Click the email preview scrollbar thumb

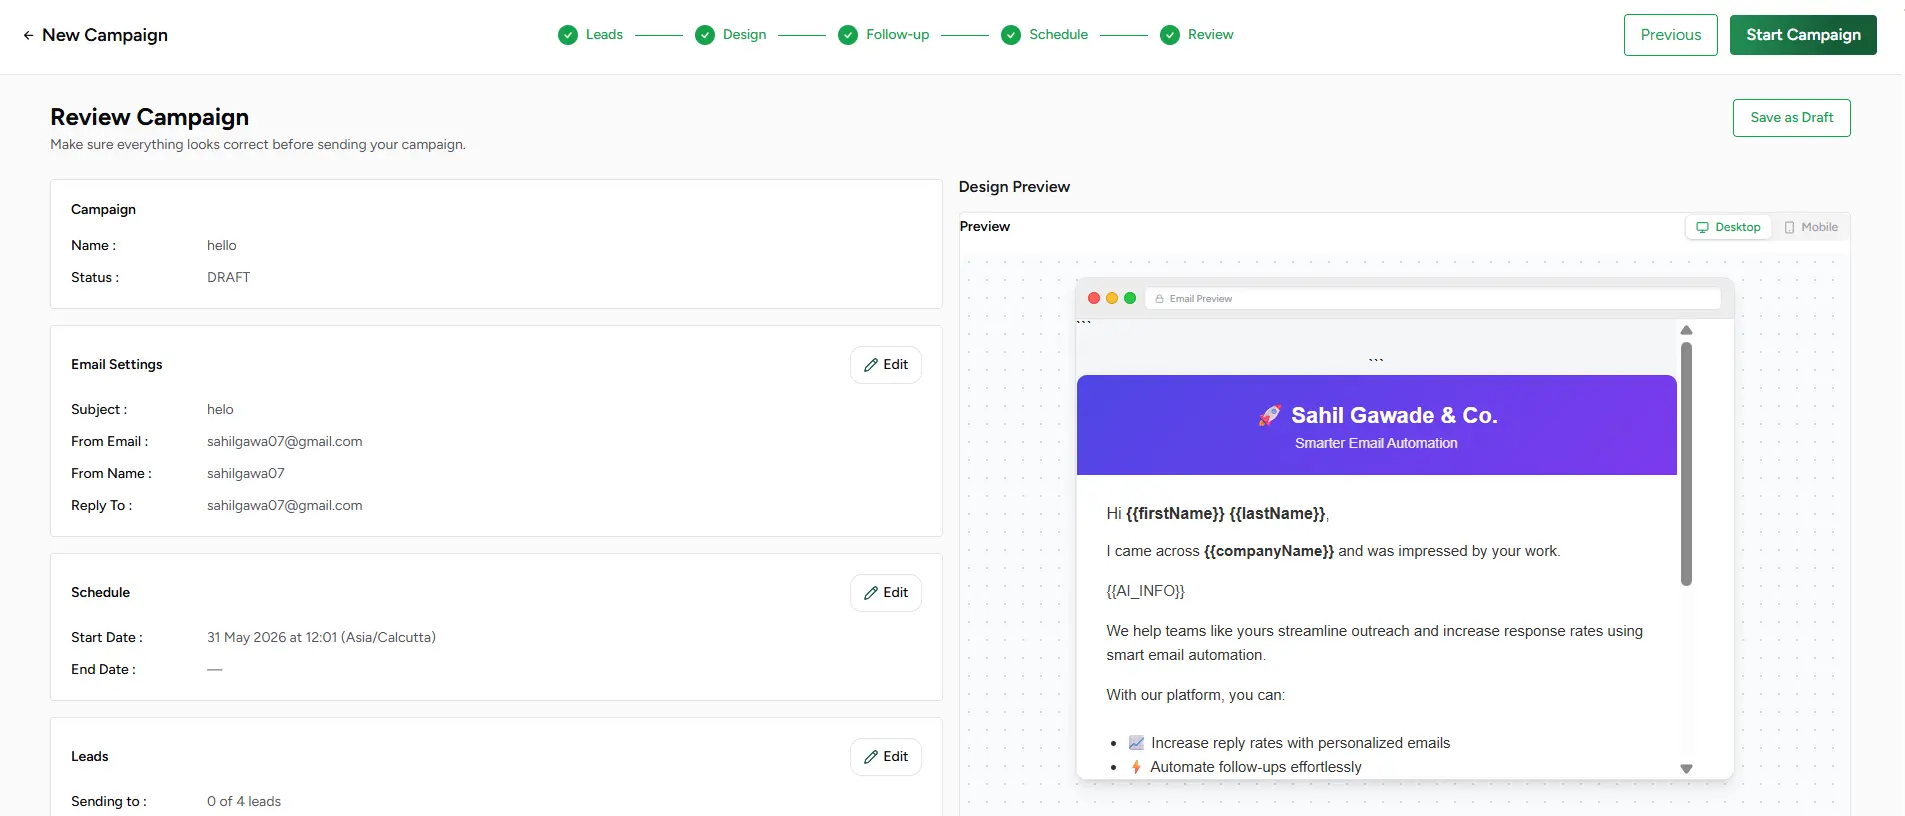click(1686, 464)
